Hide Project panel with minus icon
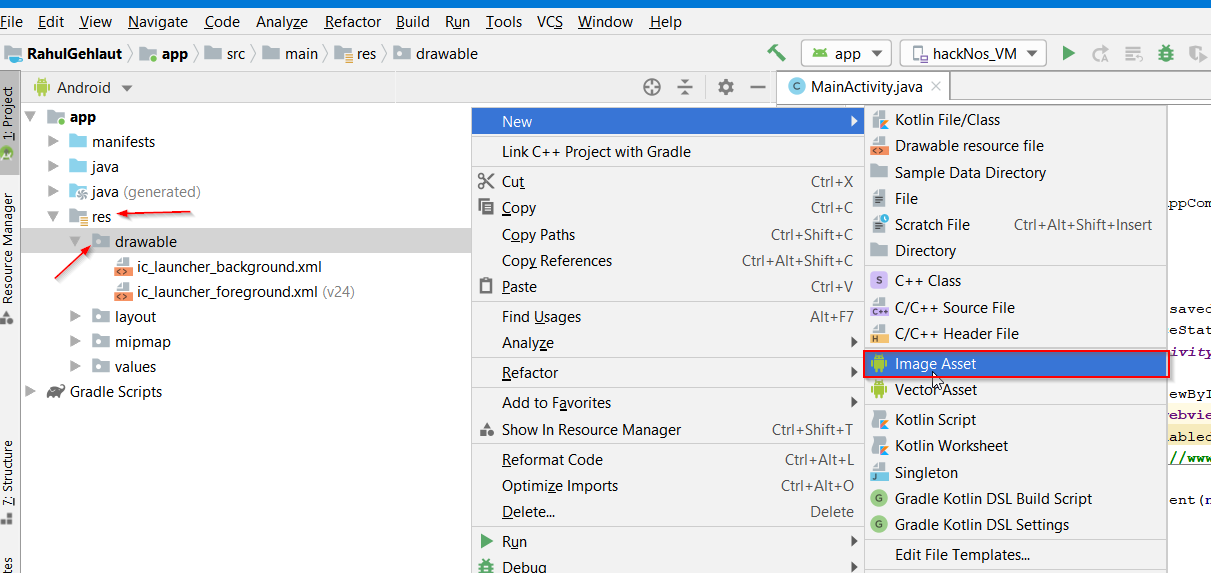The height and width of the screenshot is (573, 1211). point(758,87)
